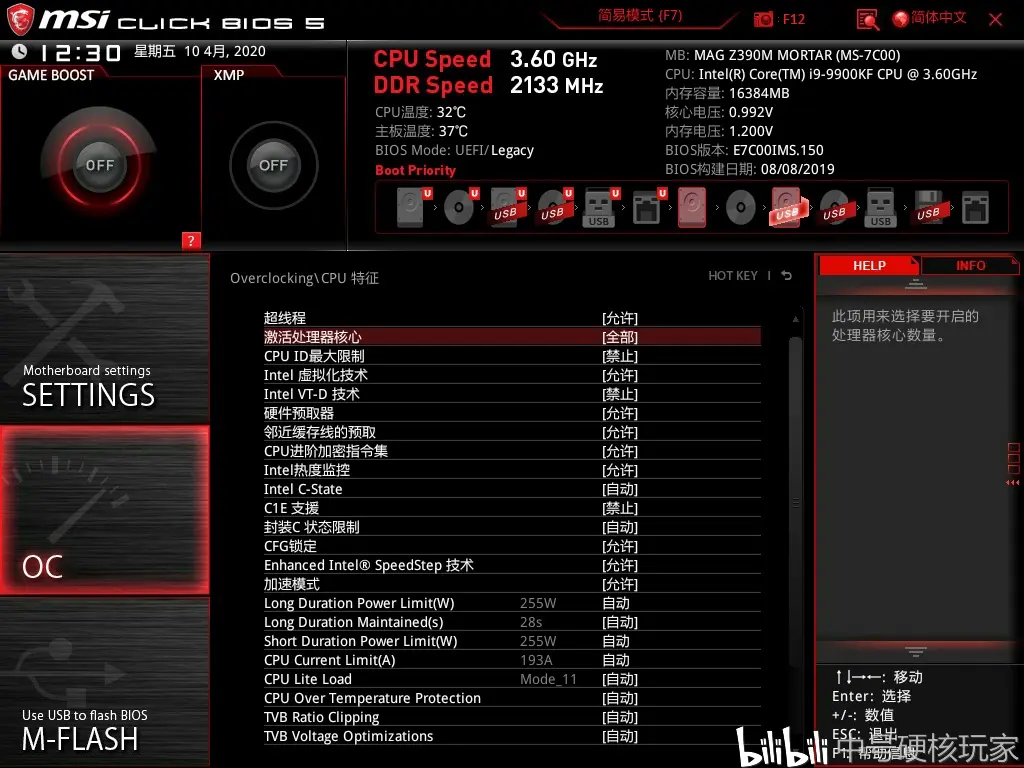Click the globe language icon
The height and width of the screenshot is (768, 1024).
900,19
